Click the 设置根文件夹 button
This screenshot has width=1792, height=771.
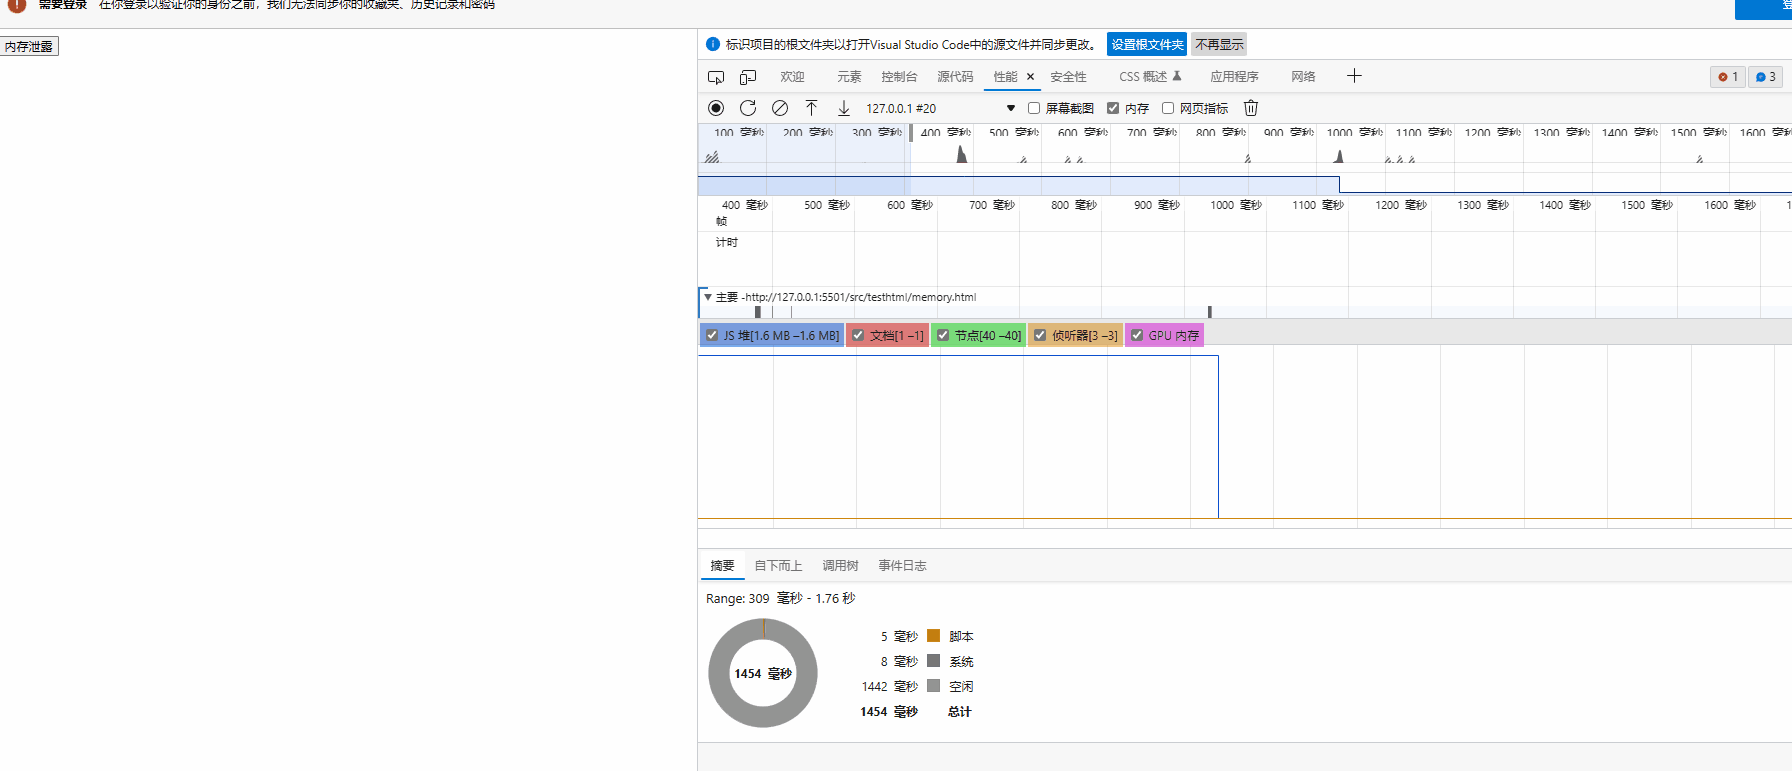tap(1147, 44)
